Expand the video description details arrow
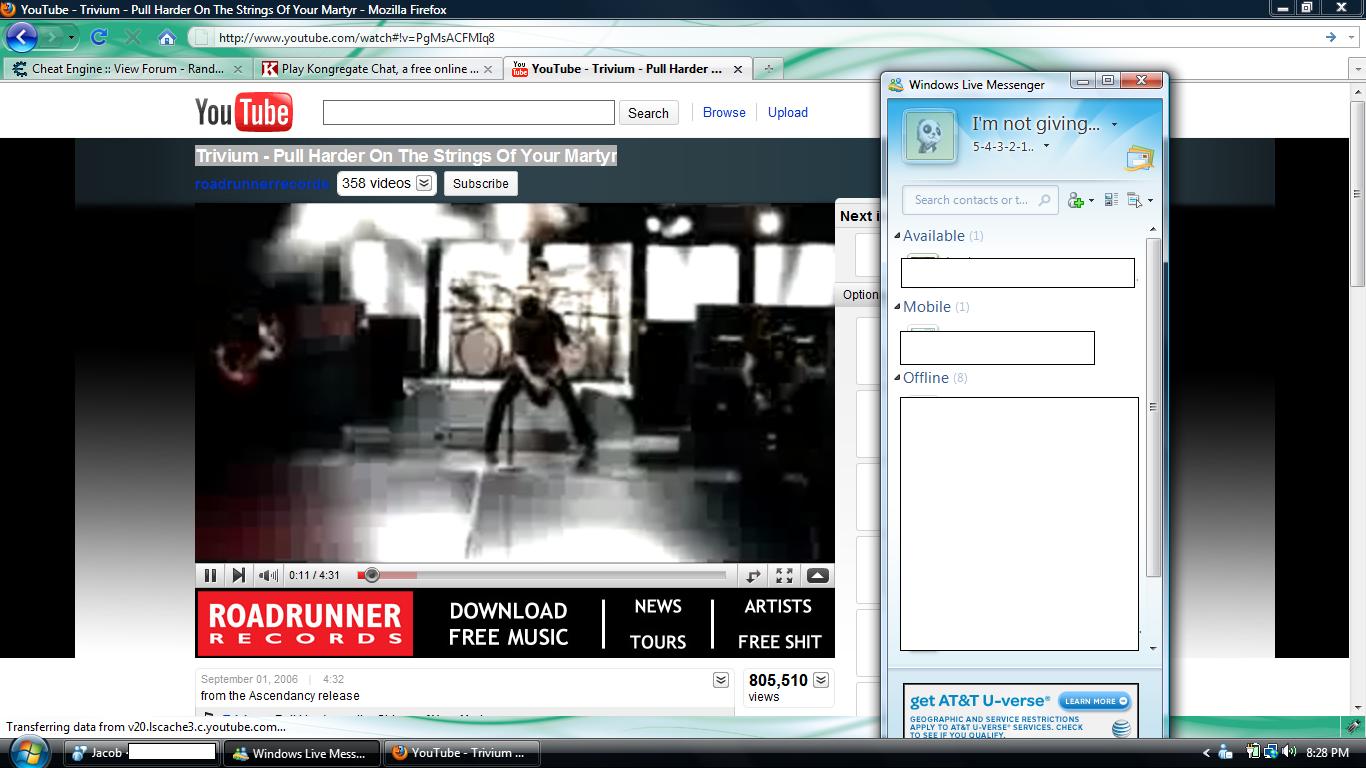The width and height of the screenshot is (1366, 768). point(721,680)
